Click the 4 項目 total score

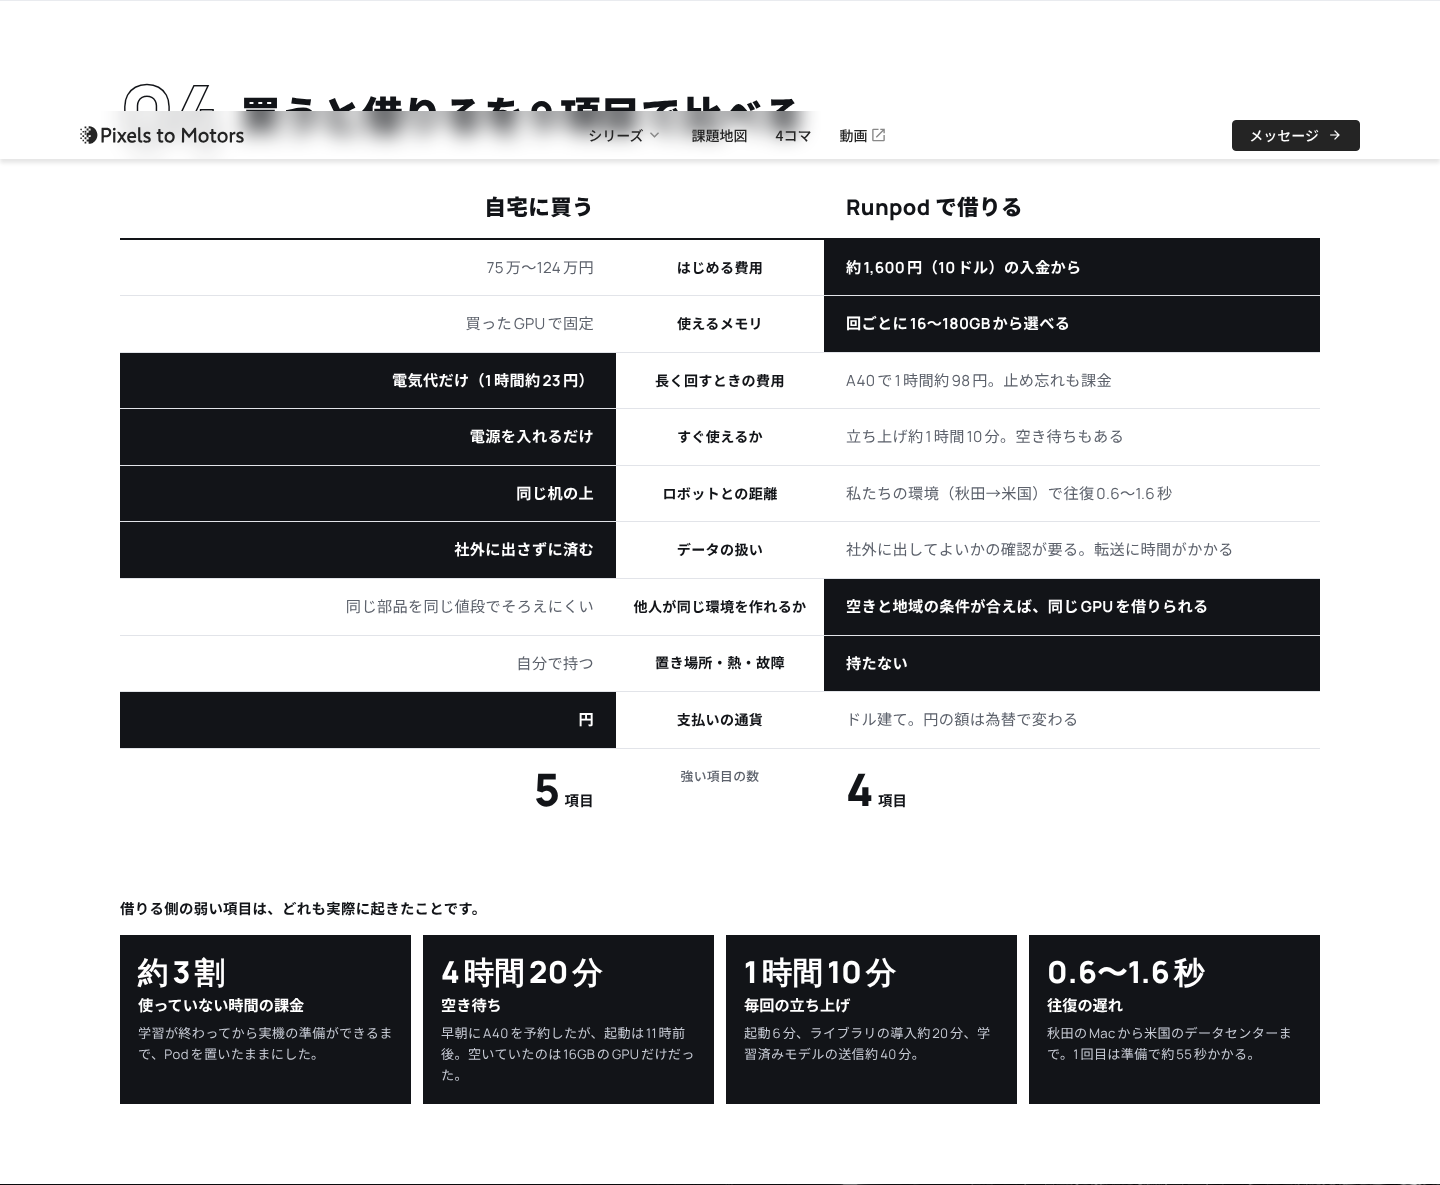876,791
